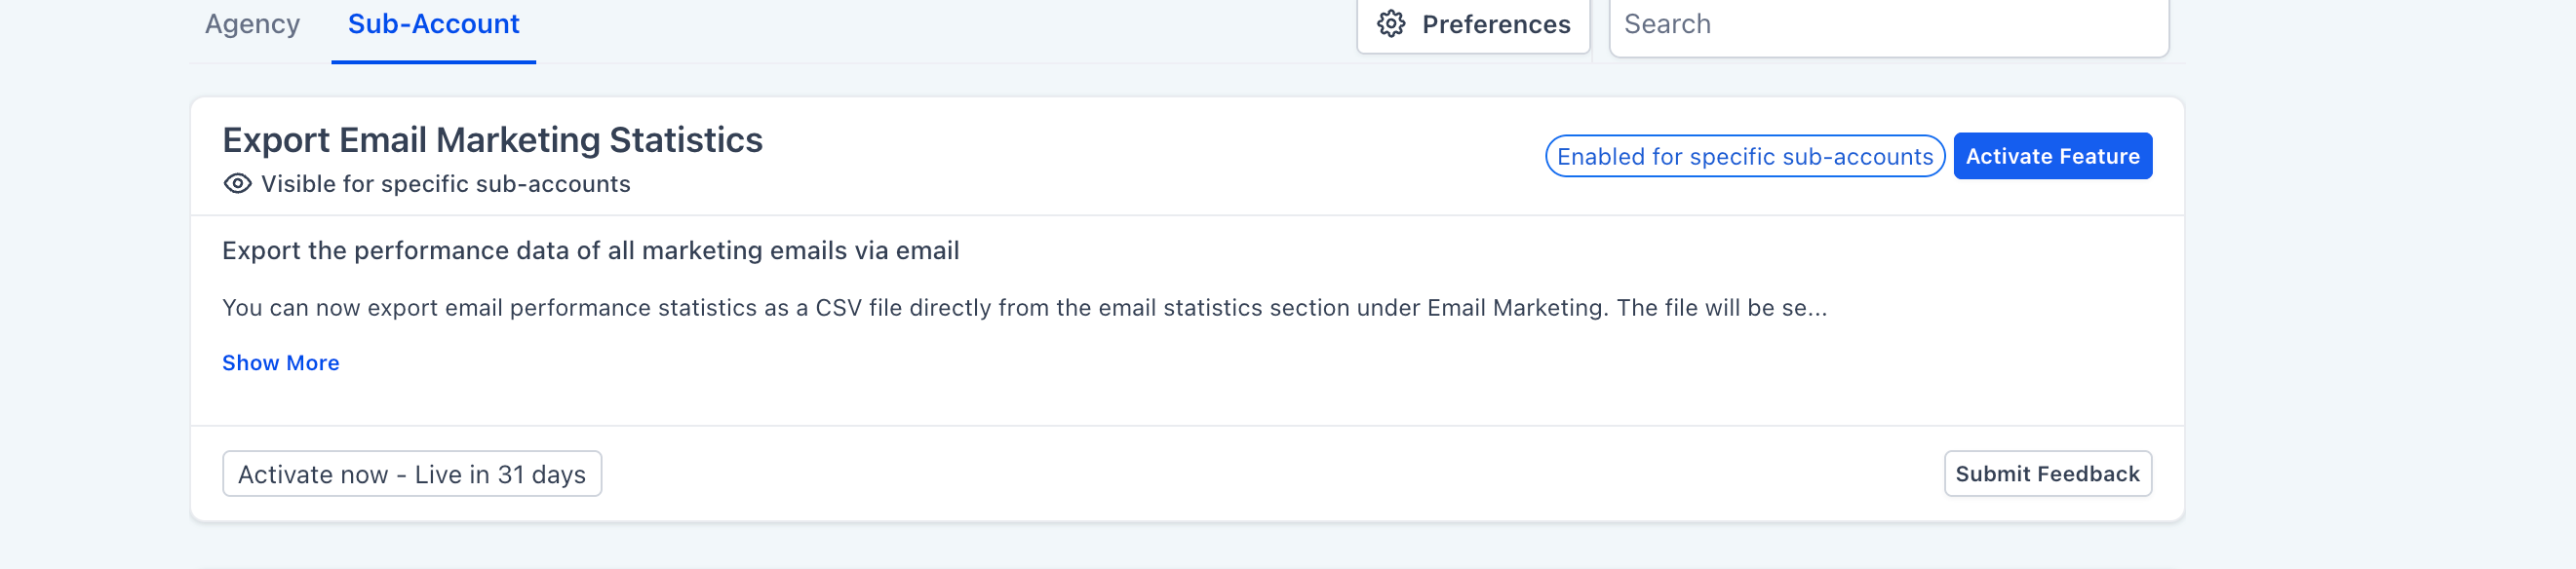Switch to the Agency tab
Viewport: 2576px width, 569px height.
click(252, 24)
